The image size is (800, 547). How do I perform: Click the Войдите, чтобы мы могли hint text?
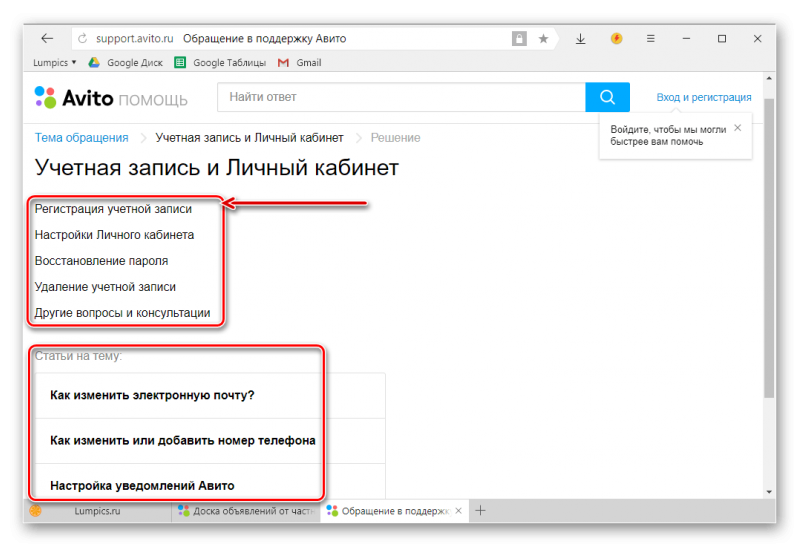coord(668,136)
